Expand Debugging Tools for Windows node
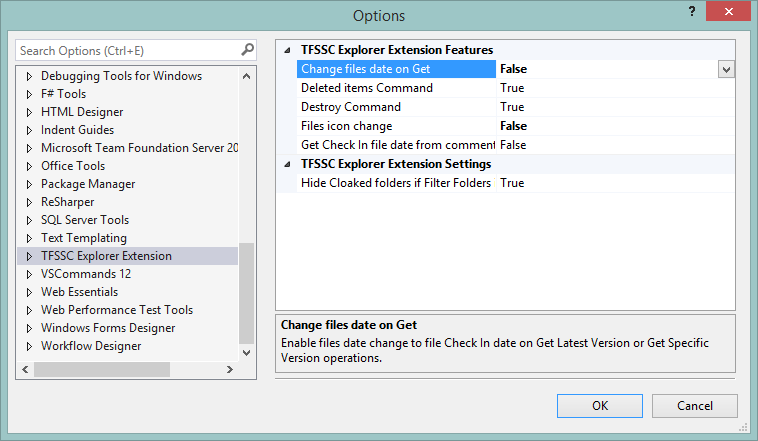This screenshot has height=441, width=758. click(x=29, y=76)
